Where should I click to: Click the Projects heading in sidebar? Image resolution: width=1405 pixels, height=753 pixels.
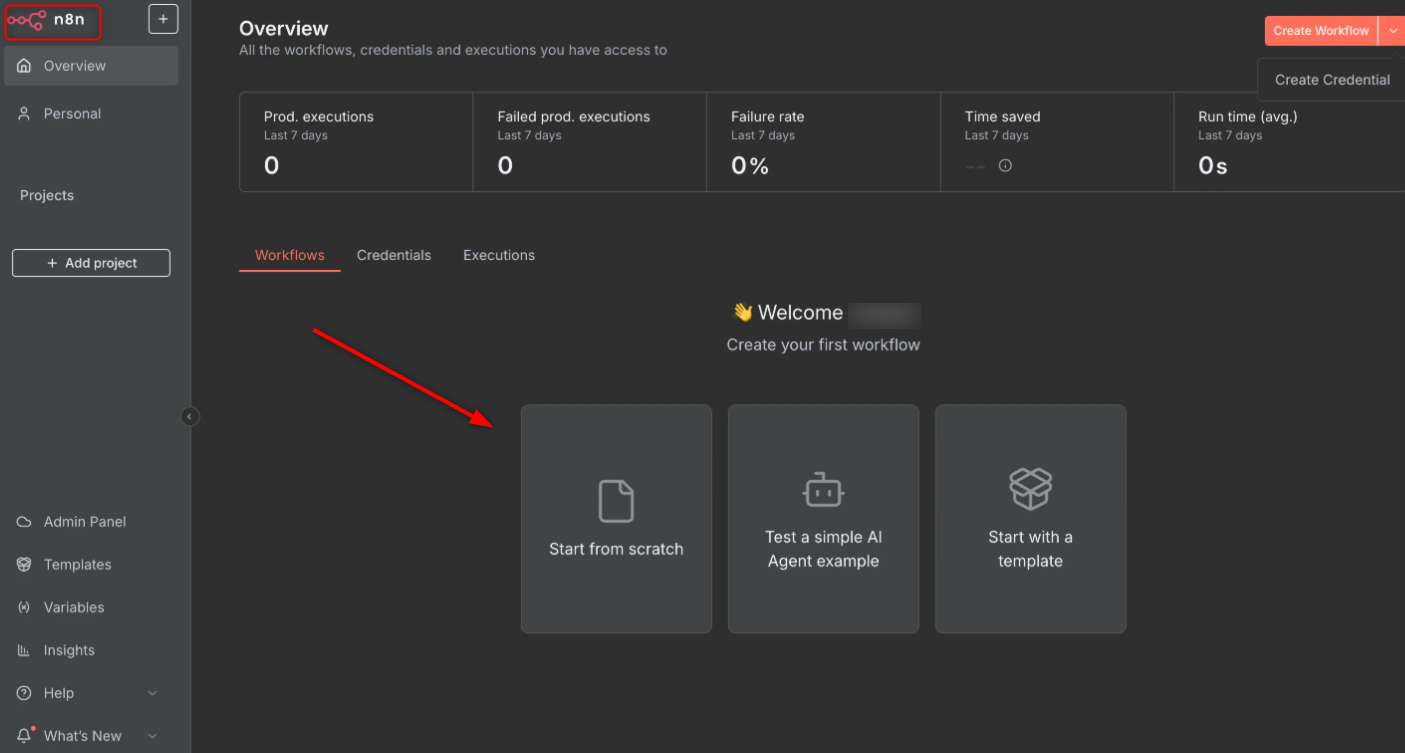point(47,196)
